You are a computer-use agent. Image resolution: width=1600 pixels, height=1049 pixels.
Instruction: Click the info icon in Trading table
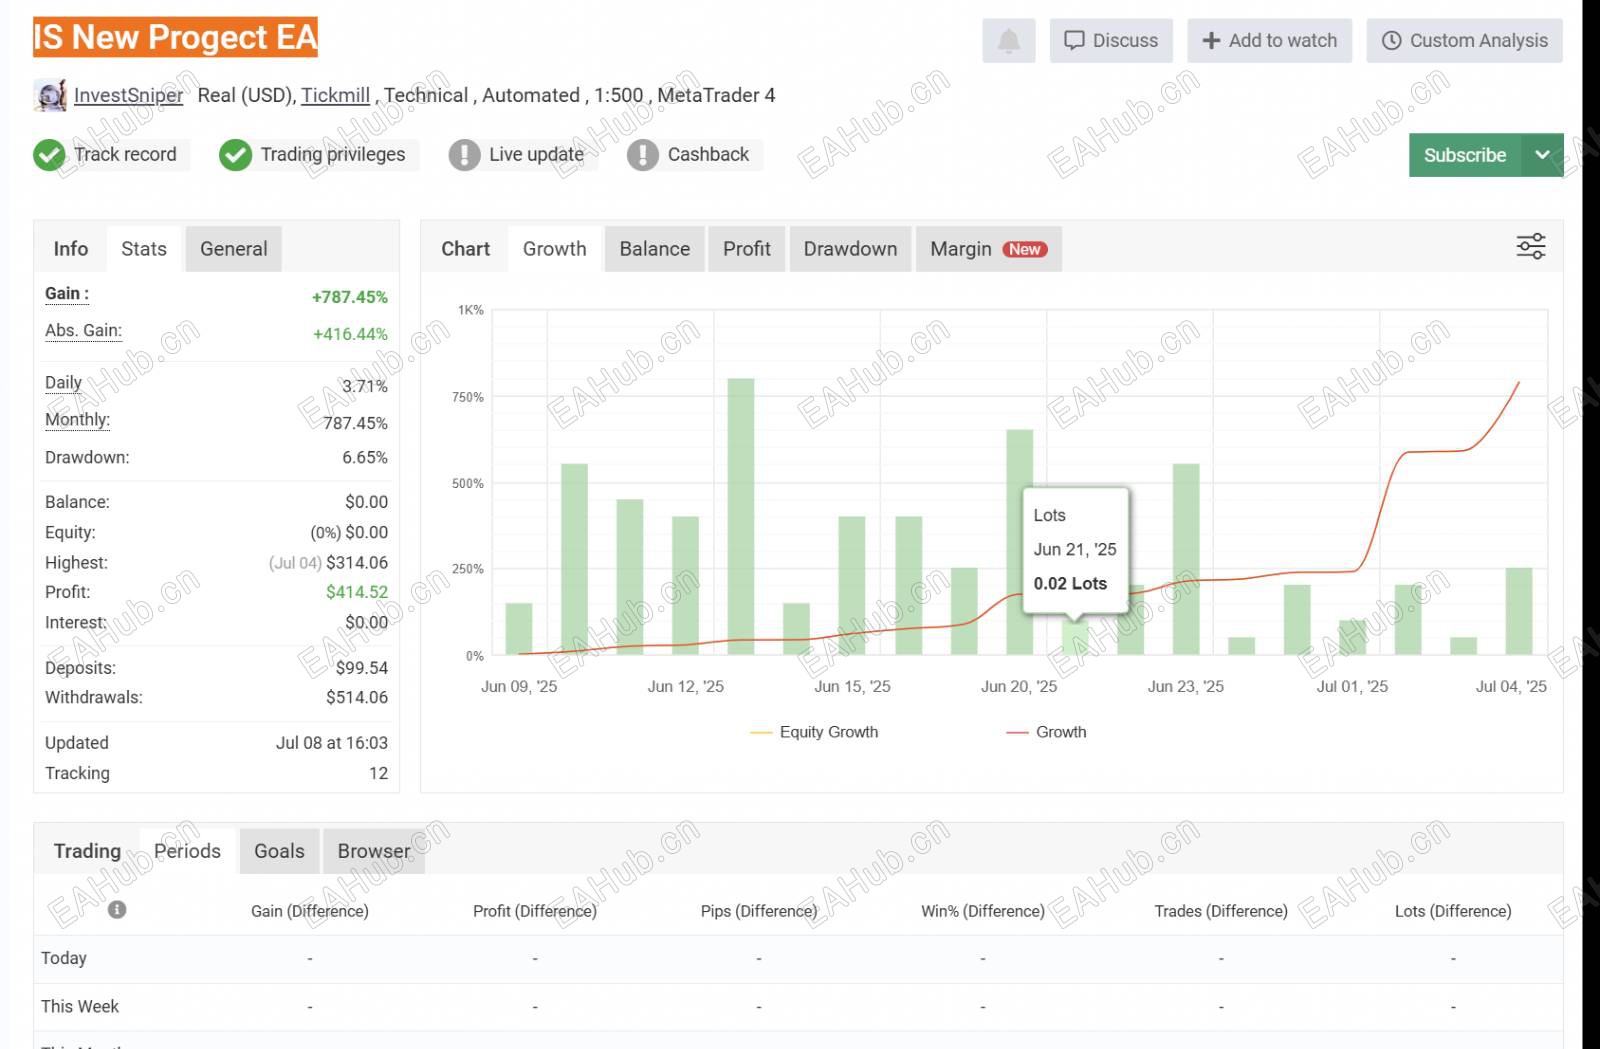(117, 909)
